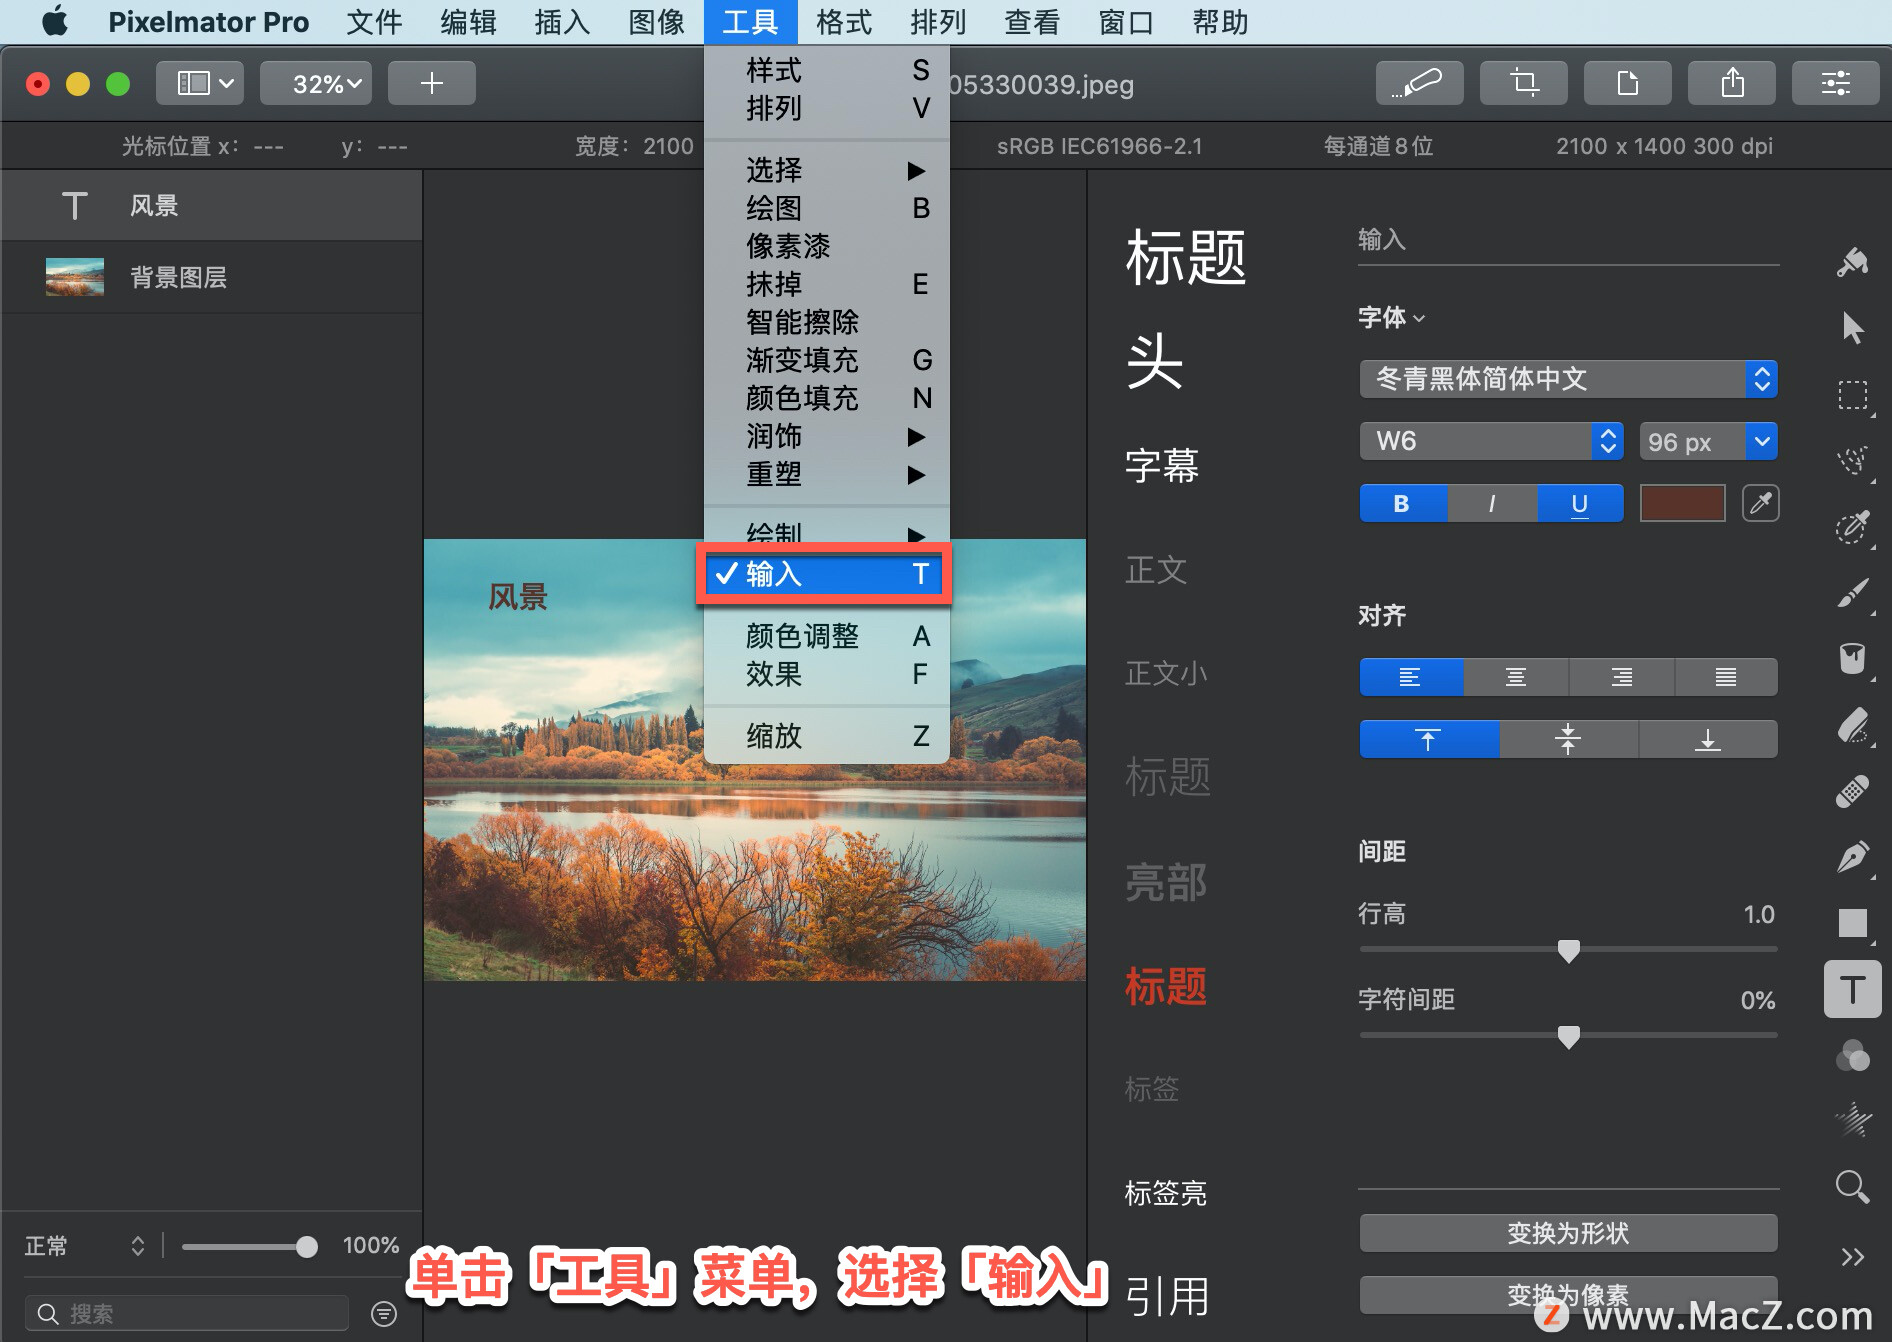This screenshot has width=1892, height=1342.
Task: Select the Arrange arrow tool
Action: [x=1852, y=327]
